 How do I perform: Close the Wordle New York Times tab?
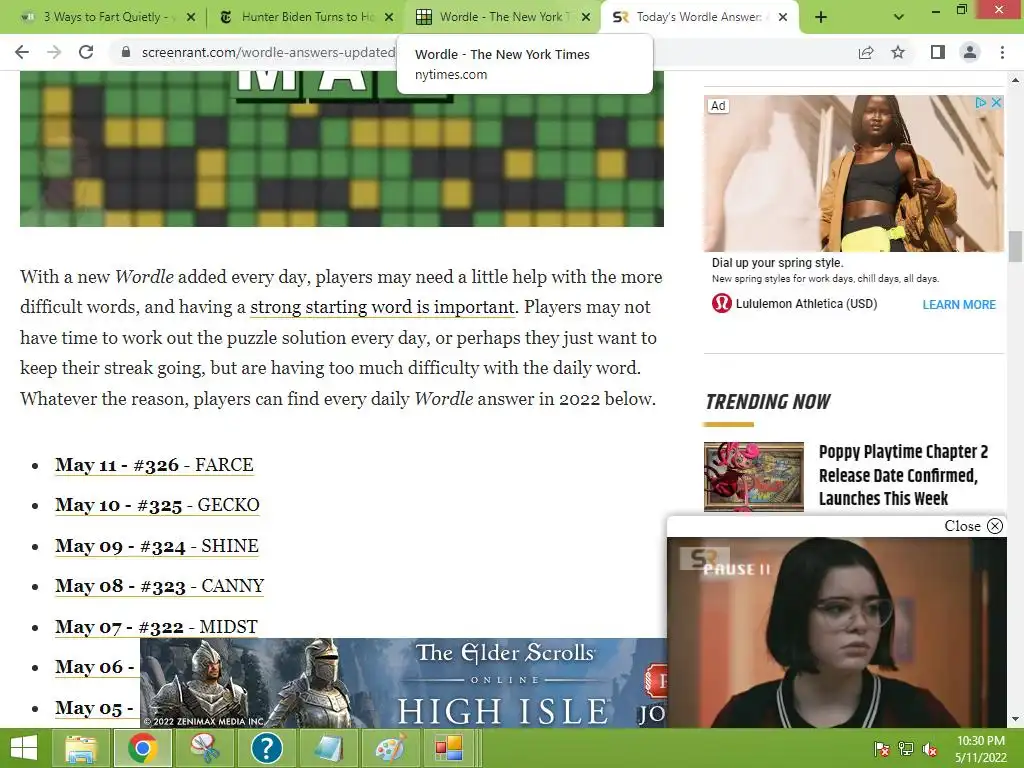coord(586,18)
